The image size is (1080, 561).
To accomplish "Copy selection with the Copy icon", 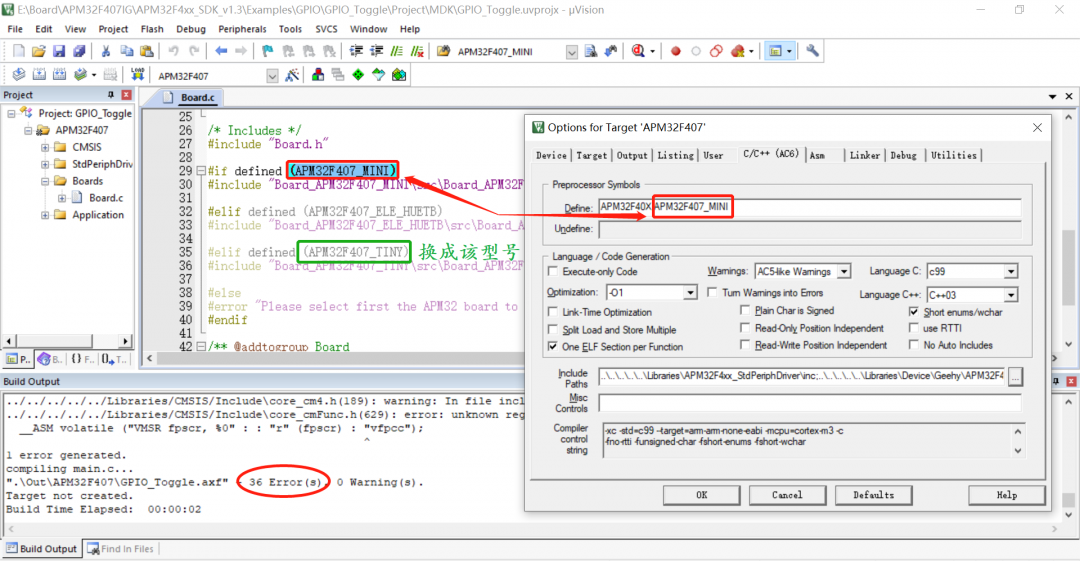I will tap(127, 51).
